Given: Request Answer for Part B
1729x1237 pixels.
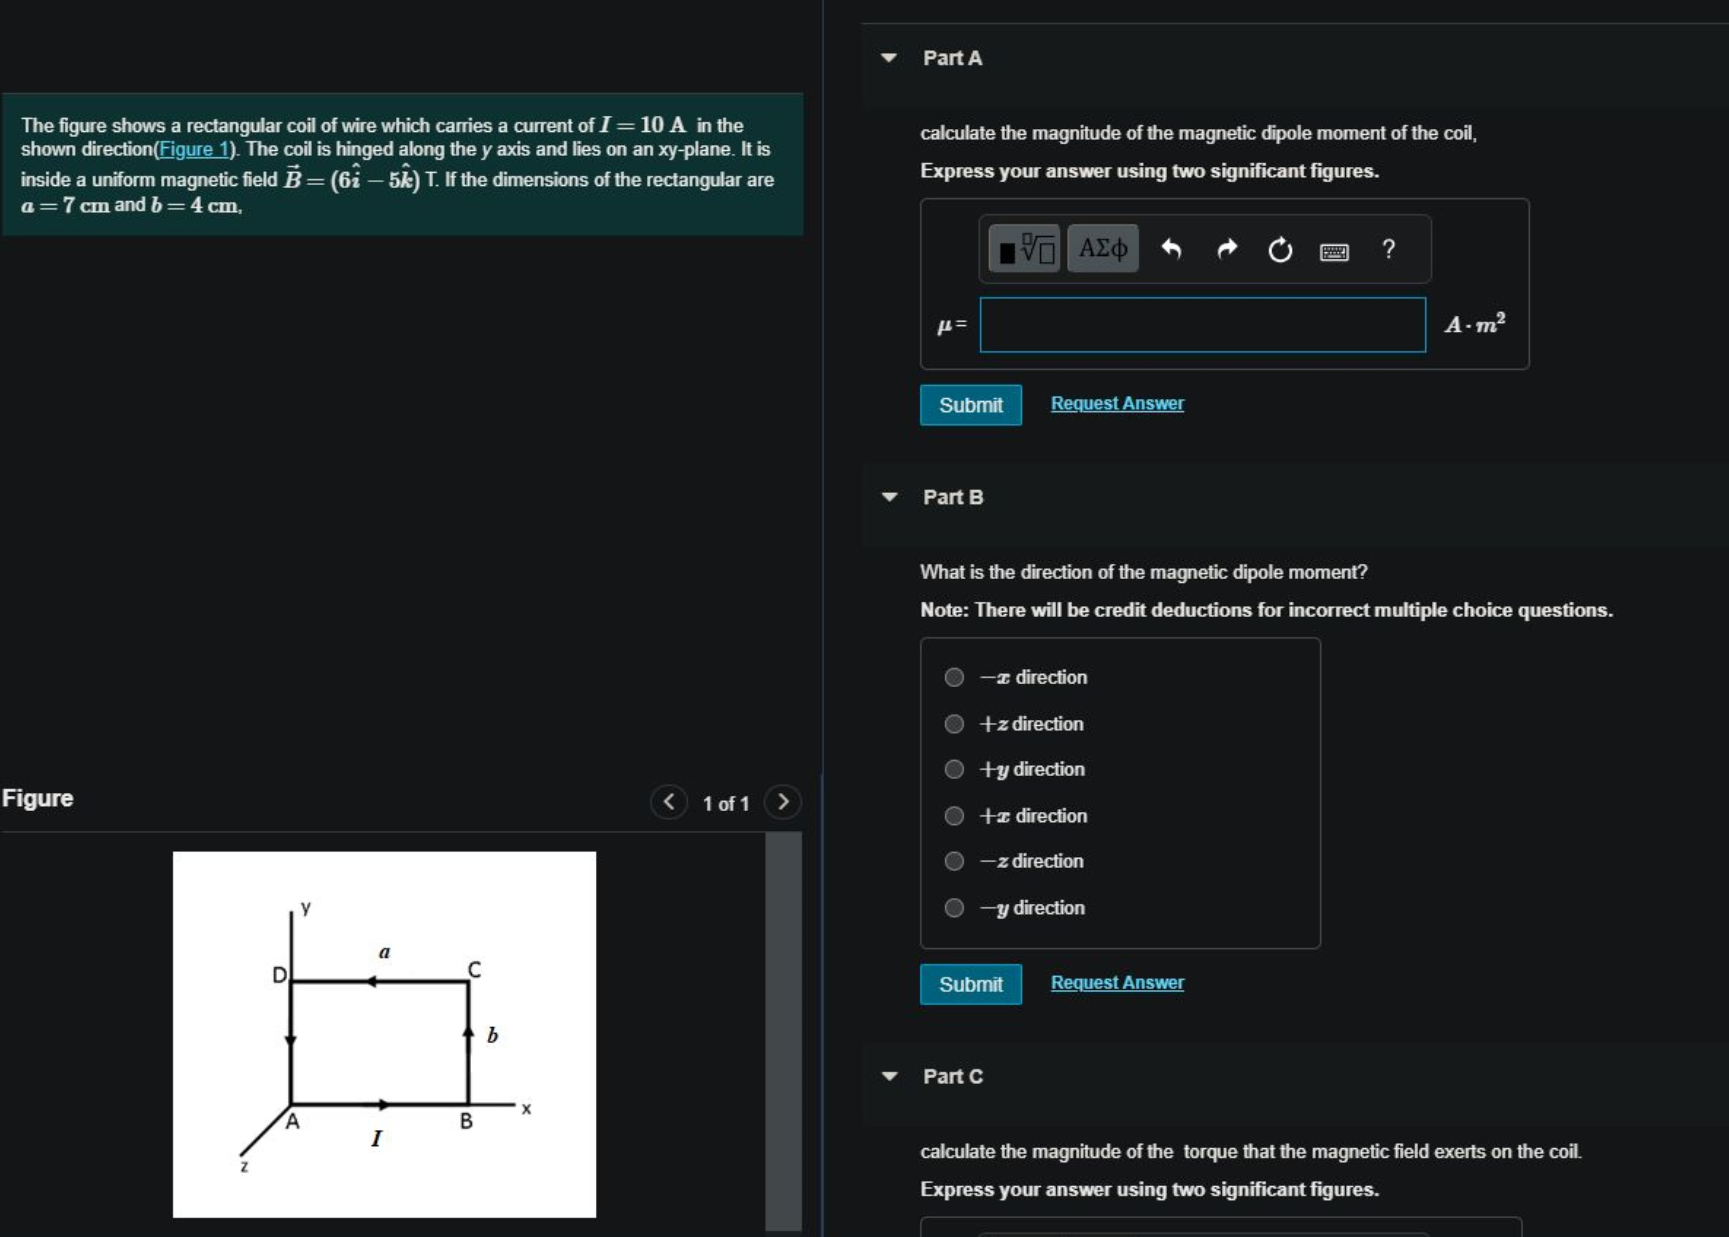Looking at the screenshot, I should 1115,982.
